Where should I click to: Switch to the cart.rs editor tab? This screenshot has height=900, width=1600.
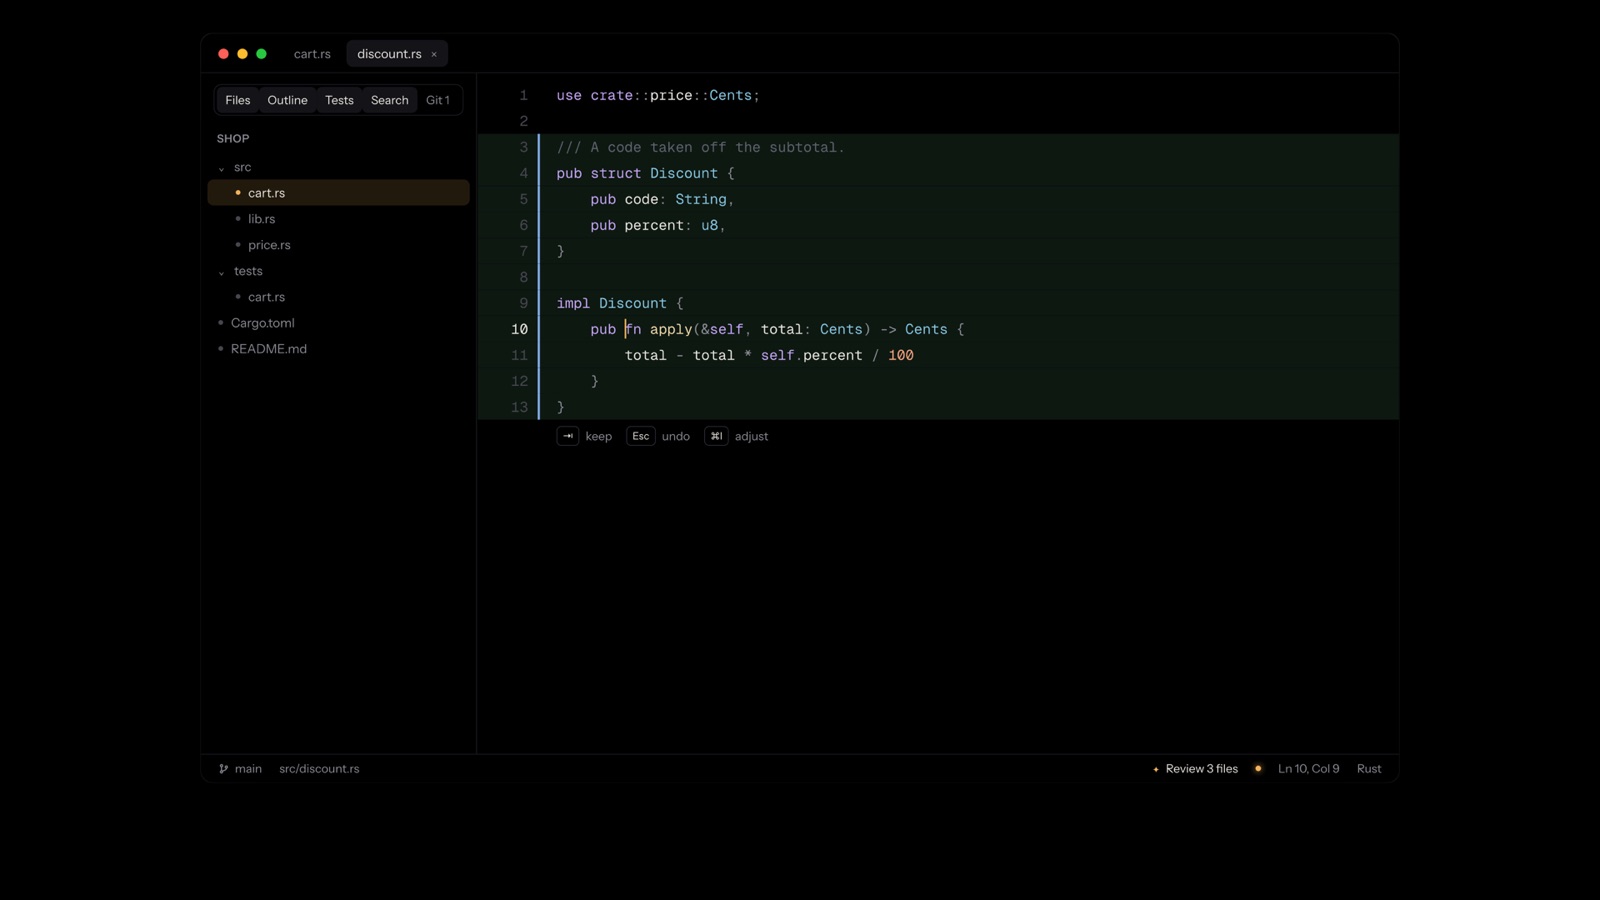(312, 54)
